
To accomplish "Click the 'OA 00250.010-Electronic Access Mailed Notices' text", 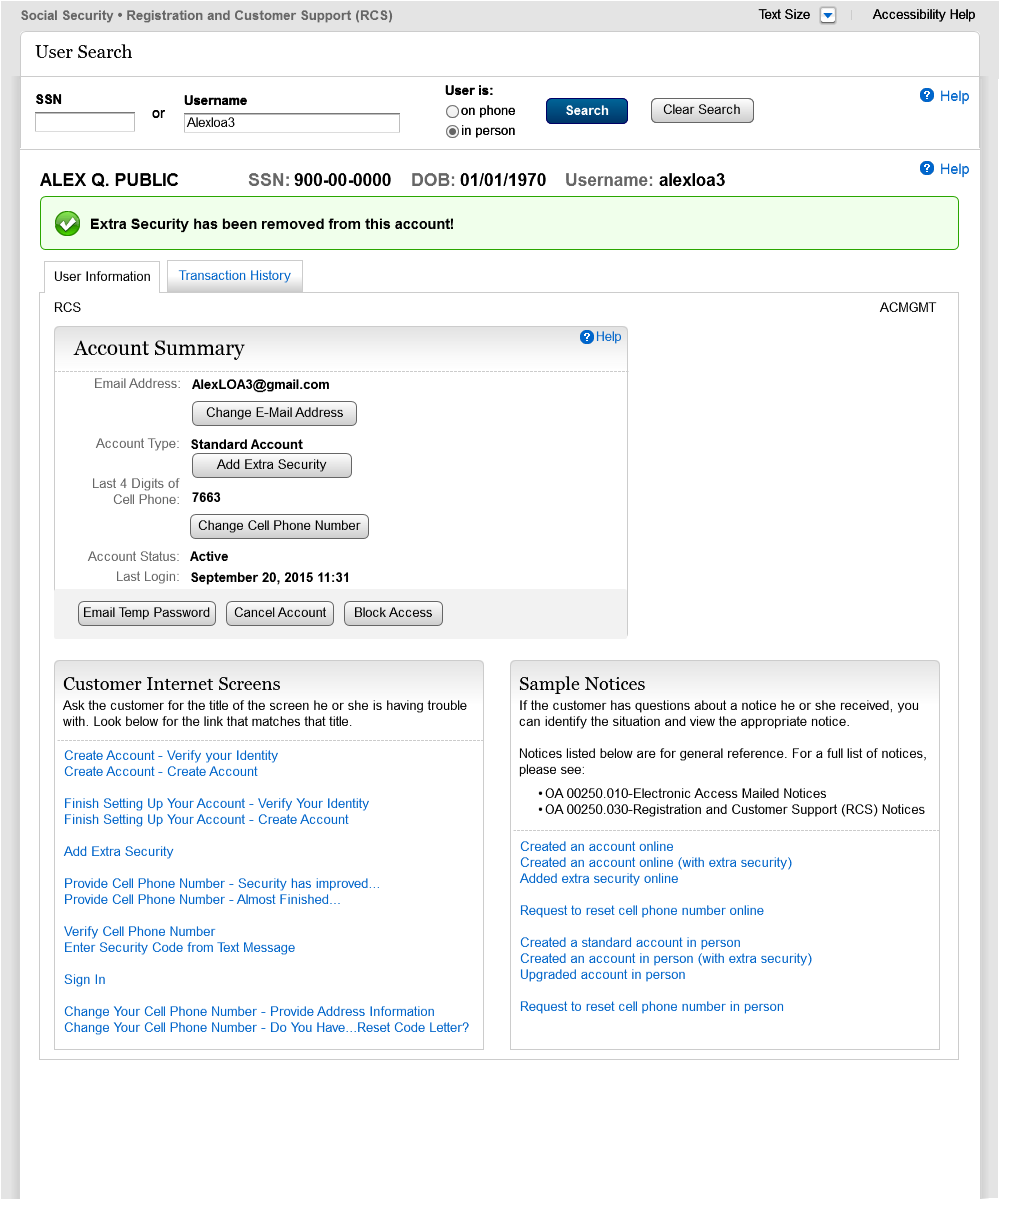I will [x=686, y=794].
